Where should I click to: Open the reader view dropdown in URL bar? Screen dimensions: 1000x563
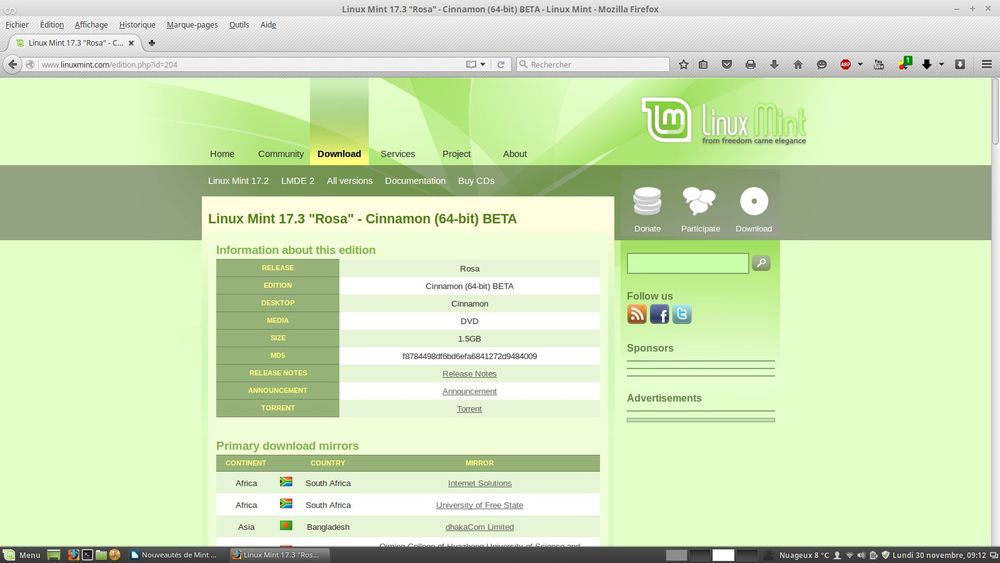pos(483,64)
